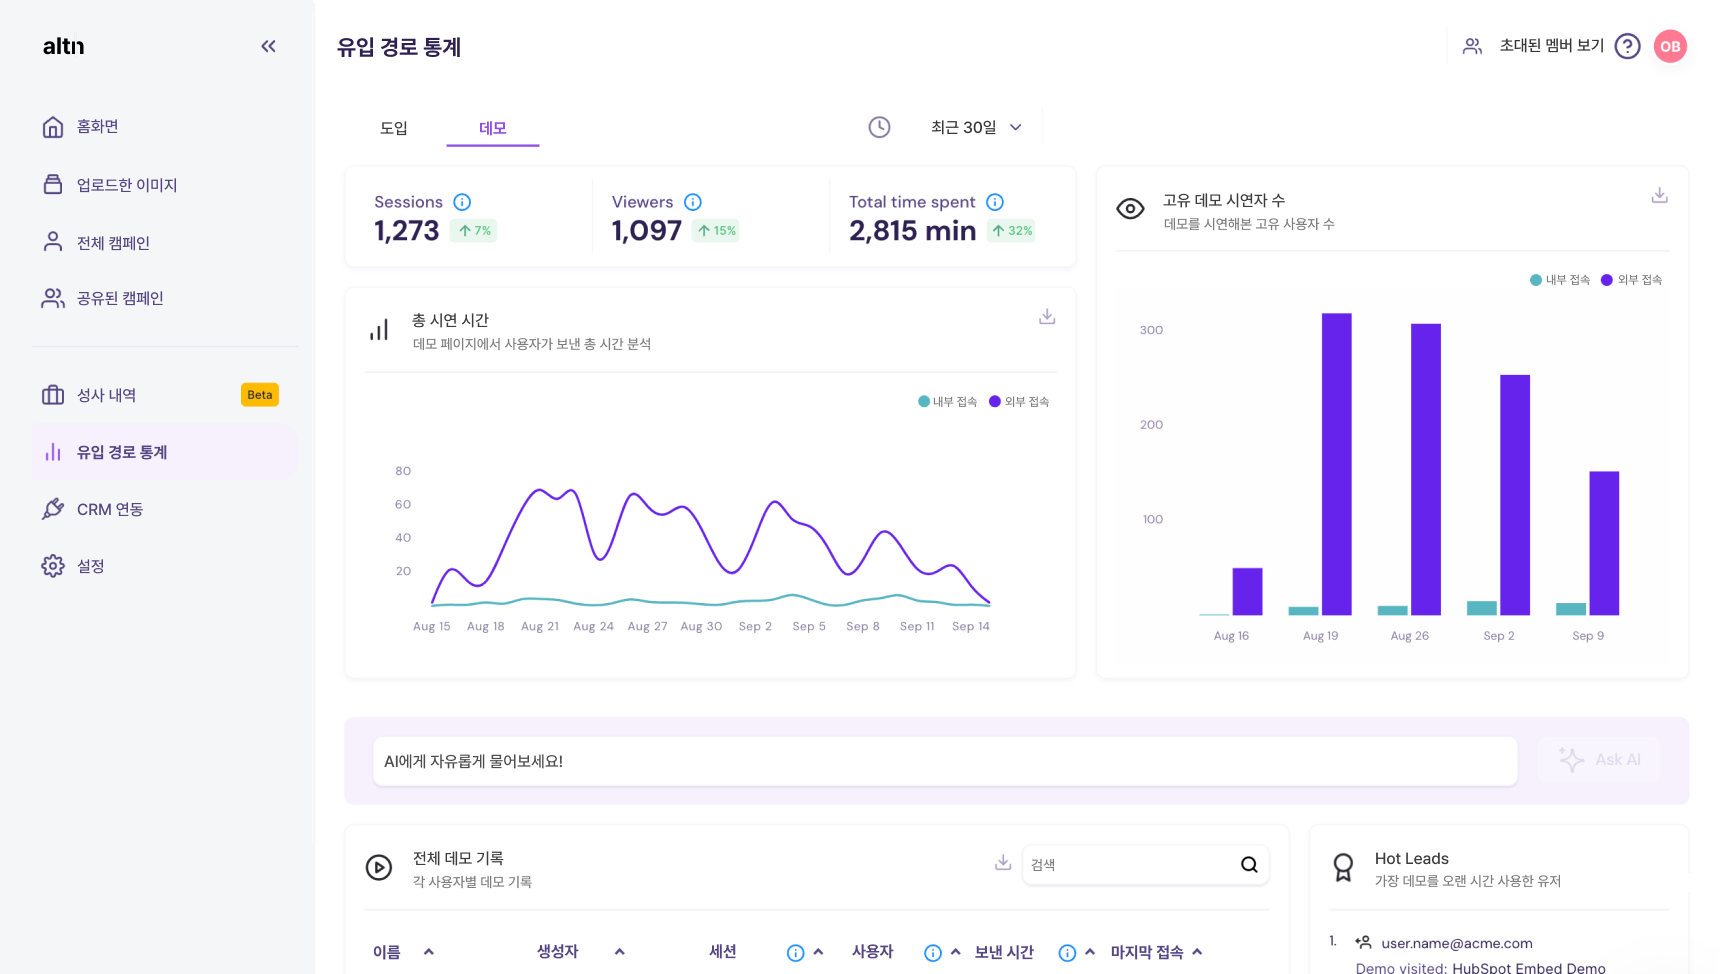Toggle 외부 접속 legend in bar chart
The image size is (1728, 974).
coord(1631,280)
